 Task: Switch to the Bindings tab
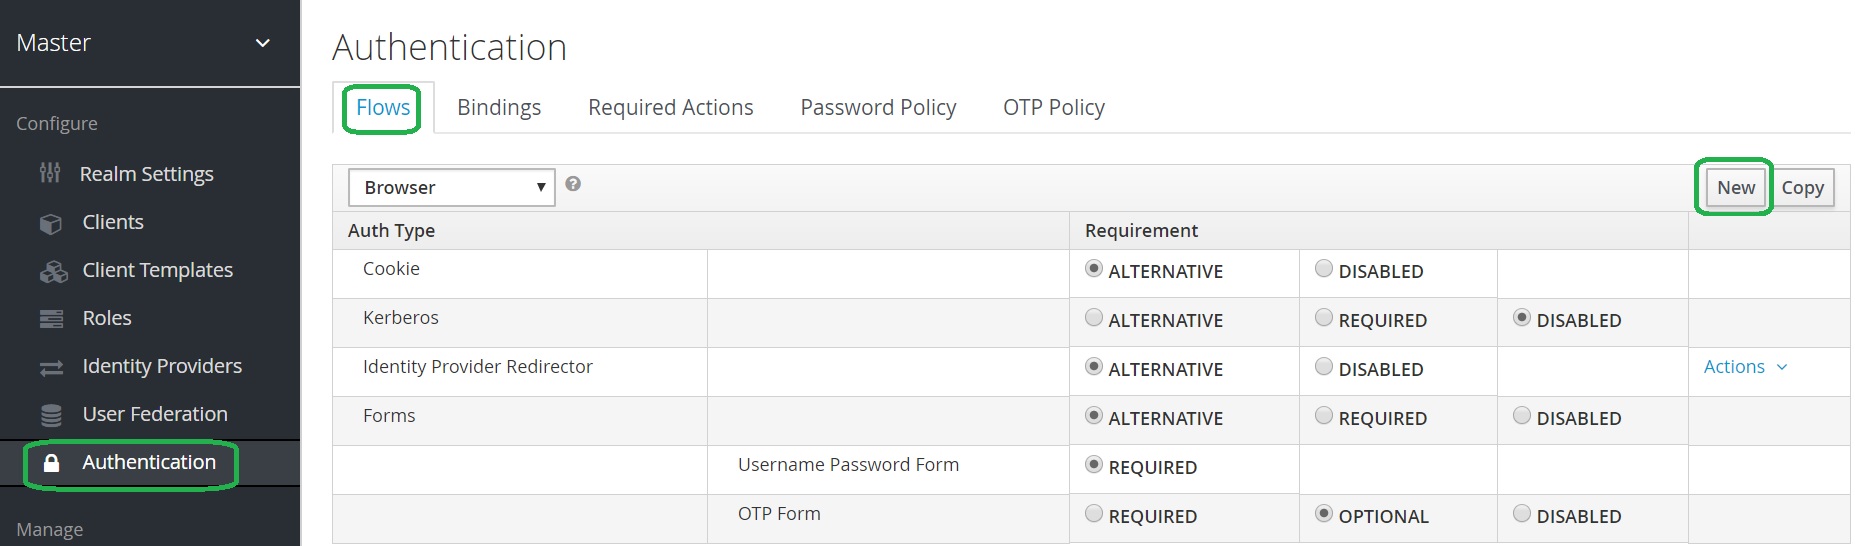click(499, 108)
